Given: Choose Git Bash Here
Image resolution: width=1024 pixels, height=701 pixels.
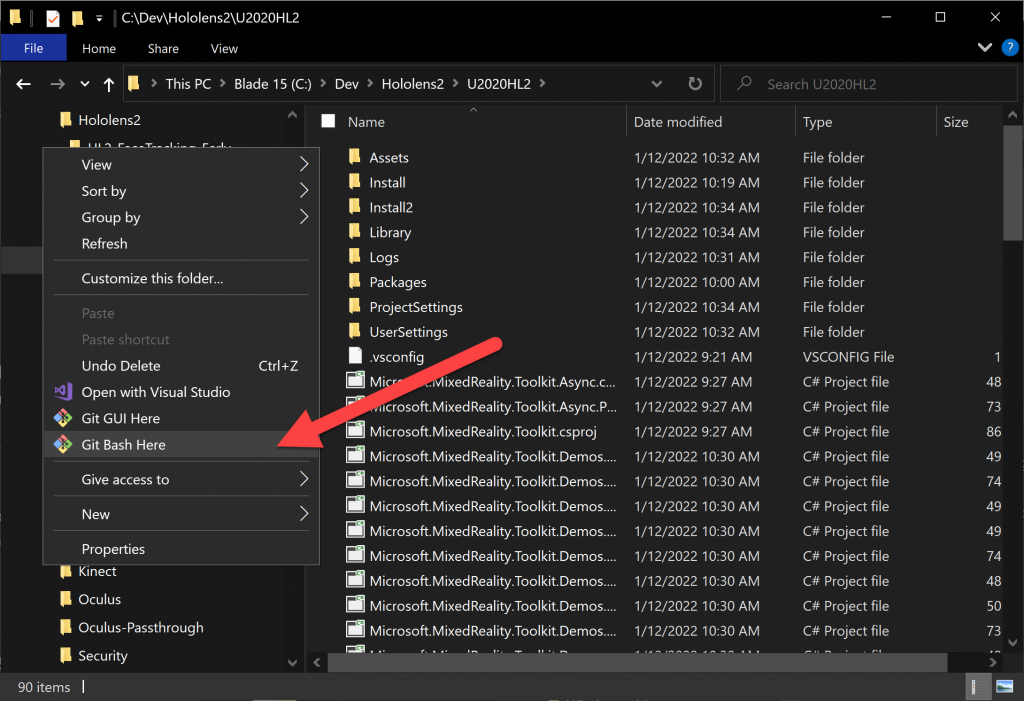Looking at the screenshot, I should click(x=181, y=444).
